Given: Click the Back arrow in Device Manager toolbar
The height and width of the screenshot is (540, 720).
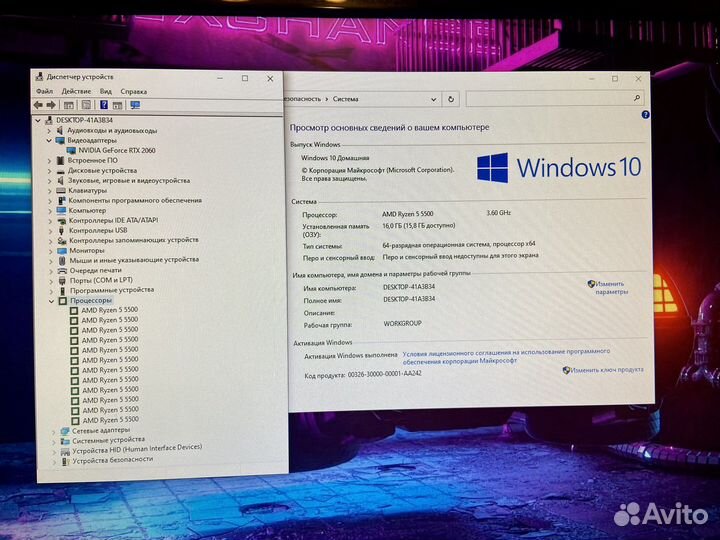Looking at the screenshot, I should click(38, 105).
